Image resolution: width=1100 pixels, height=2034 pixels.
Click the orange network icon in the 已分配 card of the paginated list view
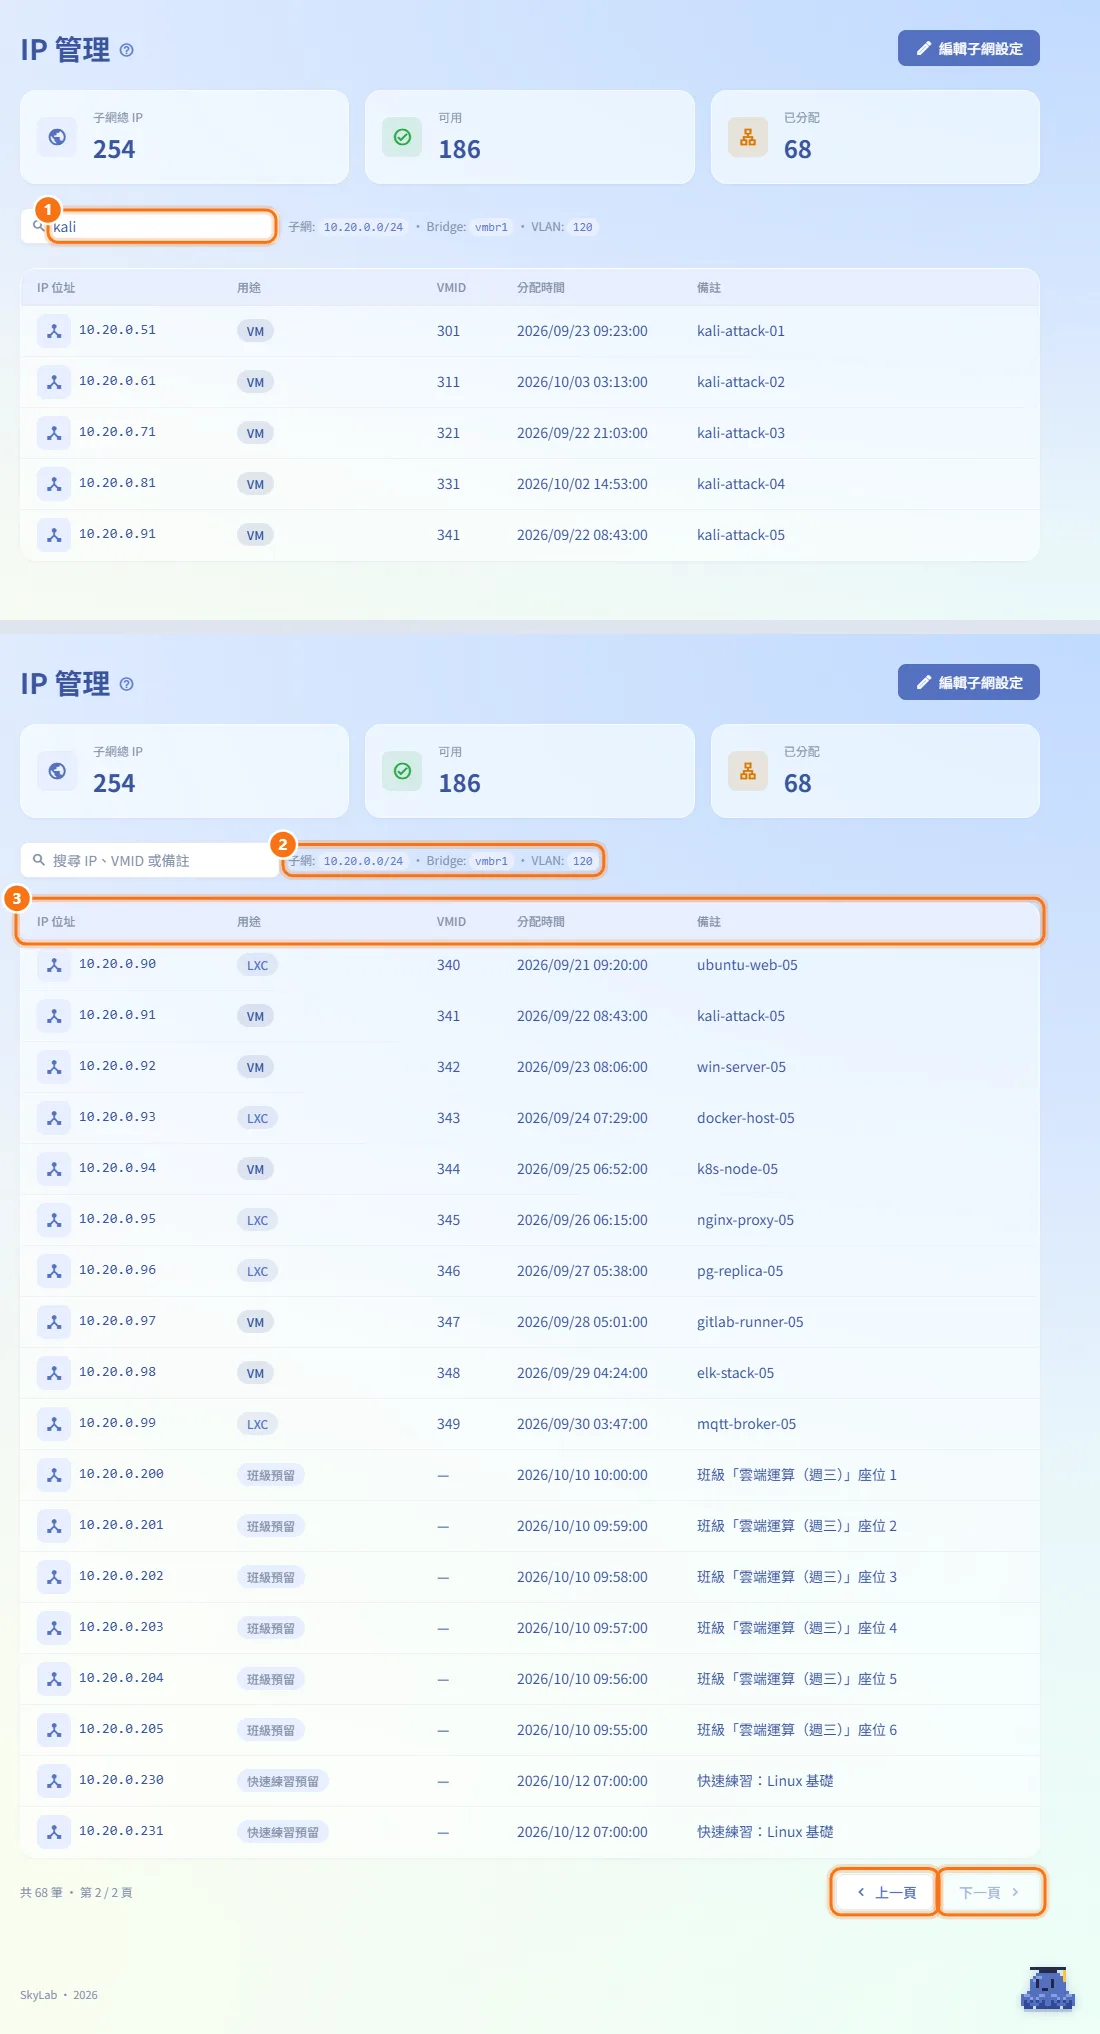click(x=747, y=771)
